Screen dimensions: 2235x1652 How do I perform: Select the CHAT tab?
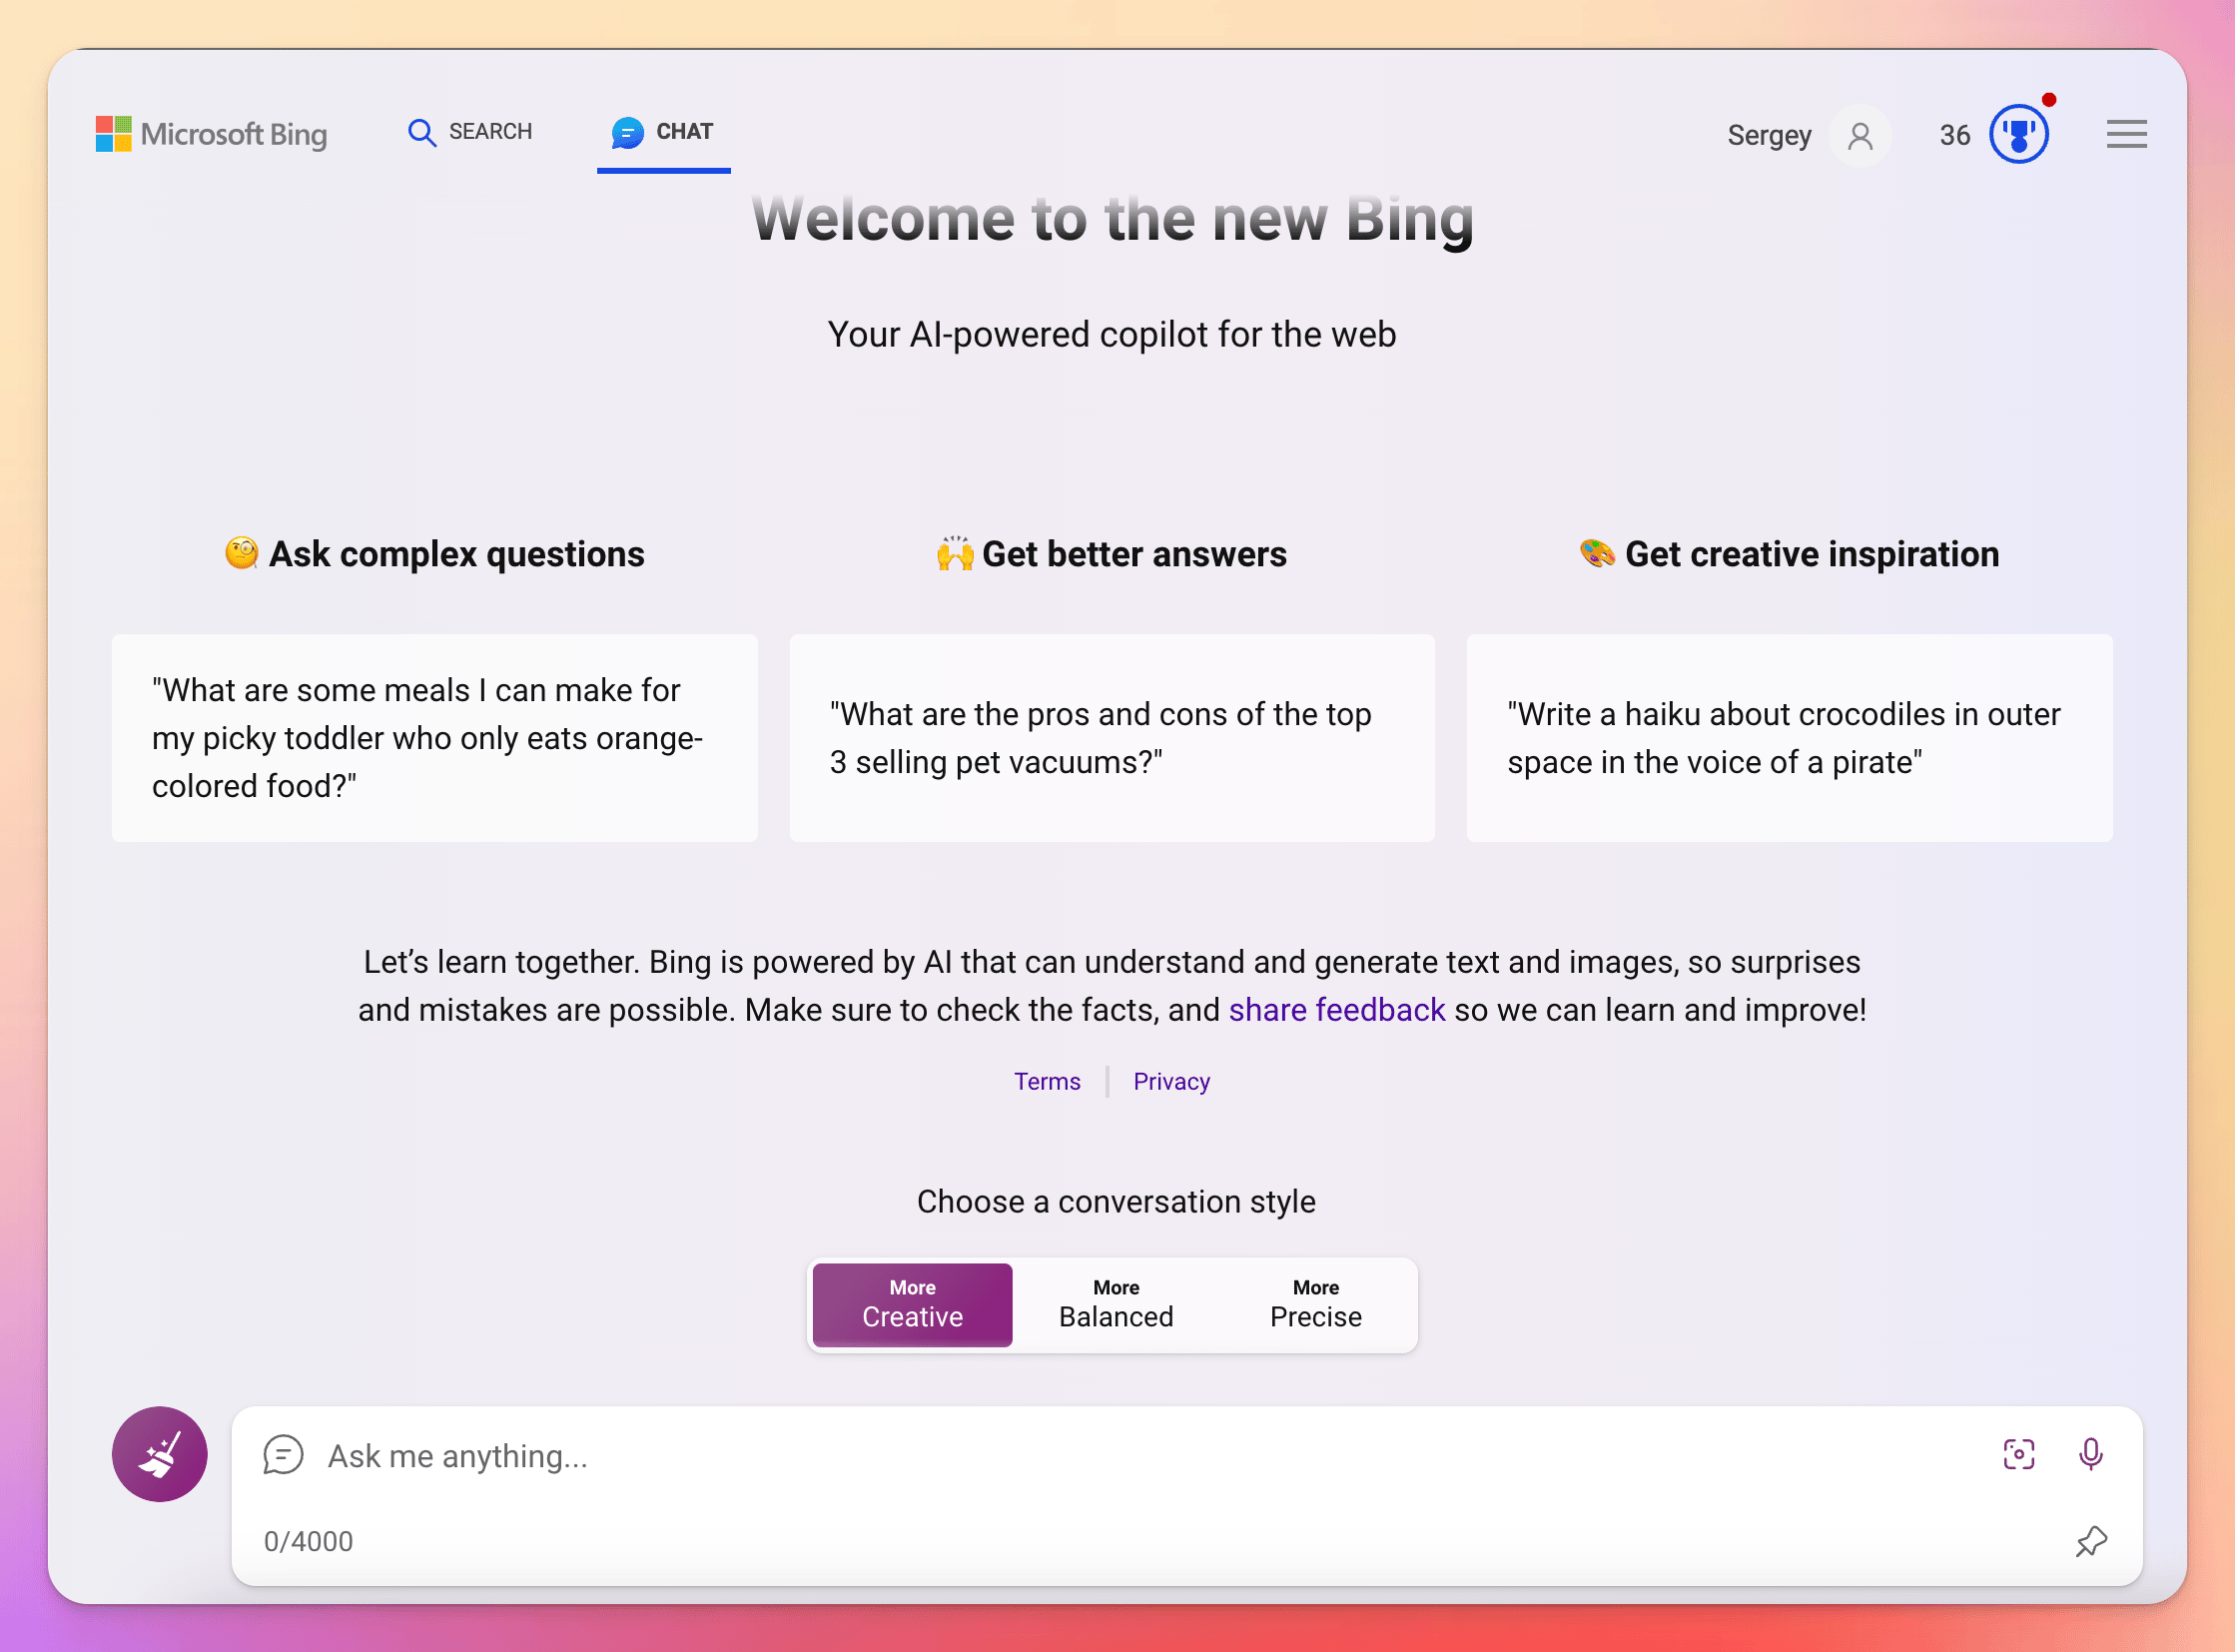tap(663, 131)
